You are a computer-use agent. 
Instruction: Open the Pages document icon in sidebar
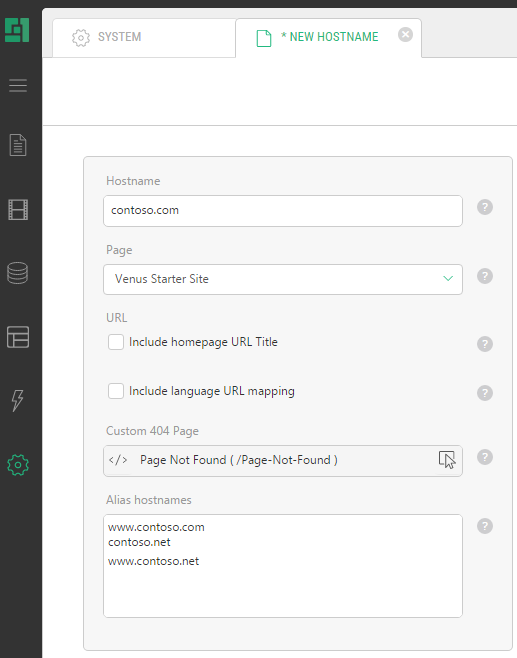click(x=18, y=145)
